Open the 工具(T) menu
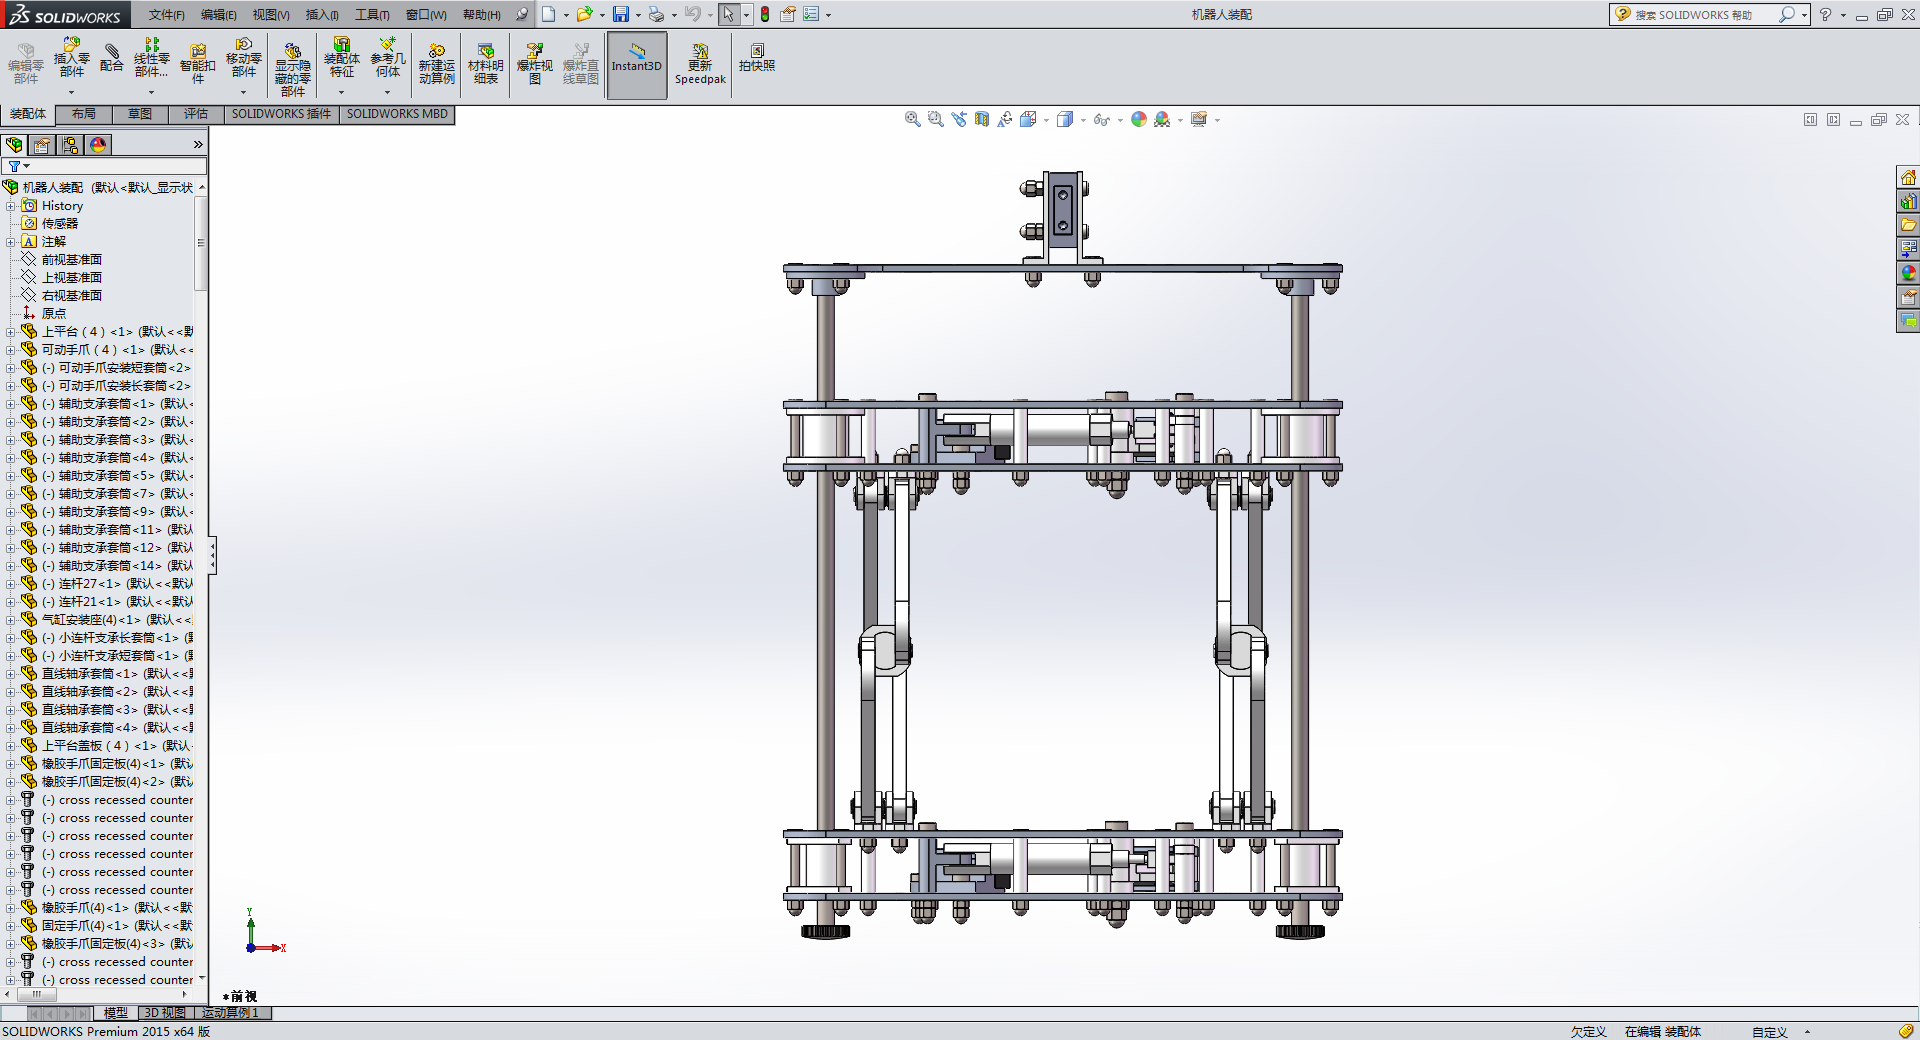Viewport: 1920px width, 1040px height. 372,15
